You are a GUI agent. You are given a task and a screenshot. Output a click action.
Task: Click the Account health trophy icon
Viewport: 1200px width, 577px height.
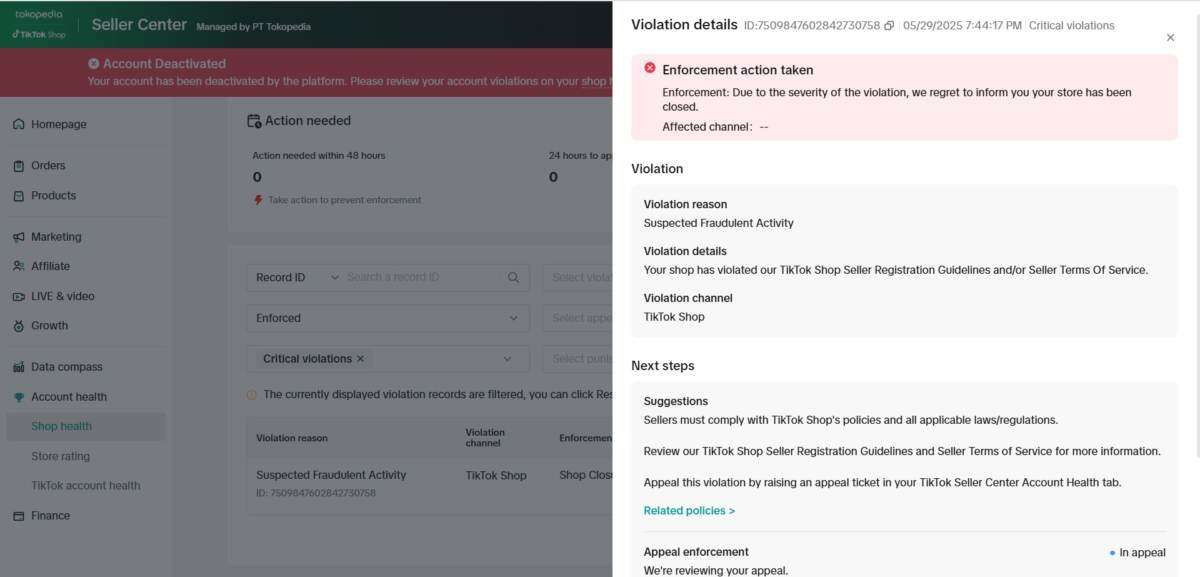click(19, 397)
